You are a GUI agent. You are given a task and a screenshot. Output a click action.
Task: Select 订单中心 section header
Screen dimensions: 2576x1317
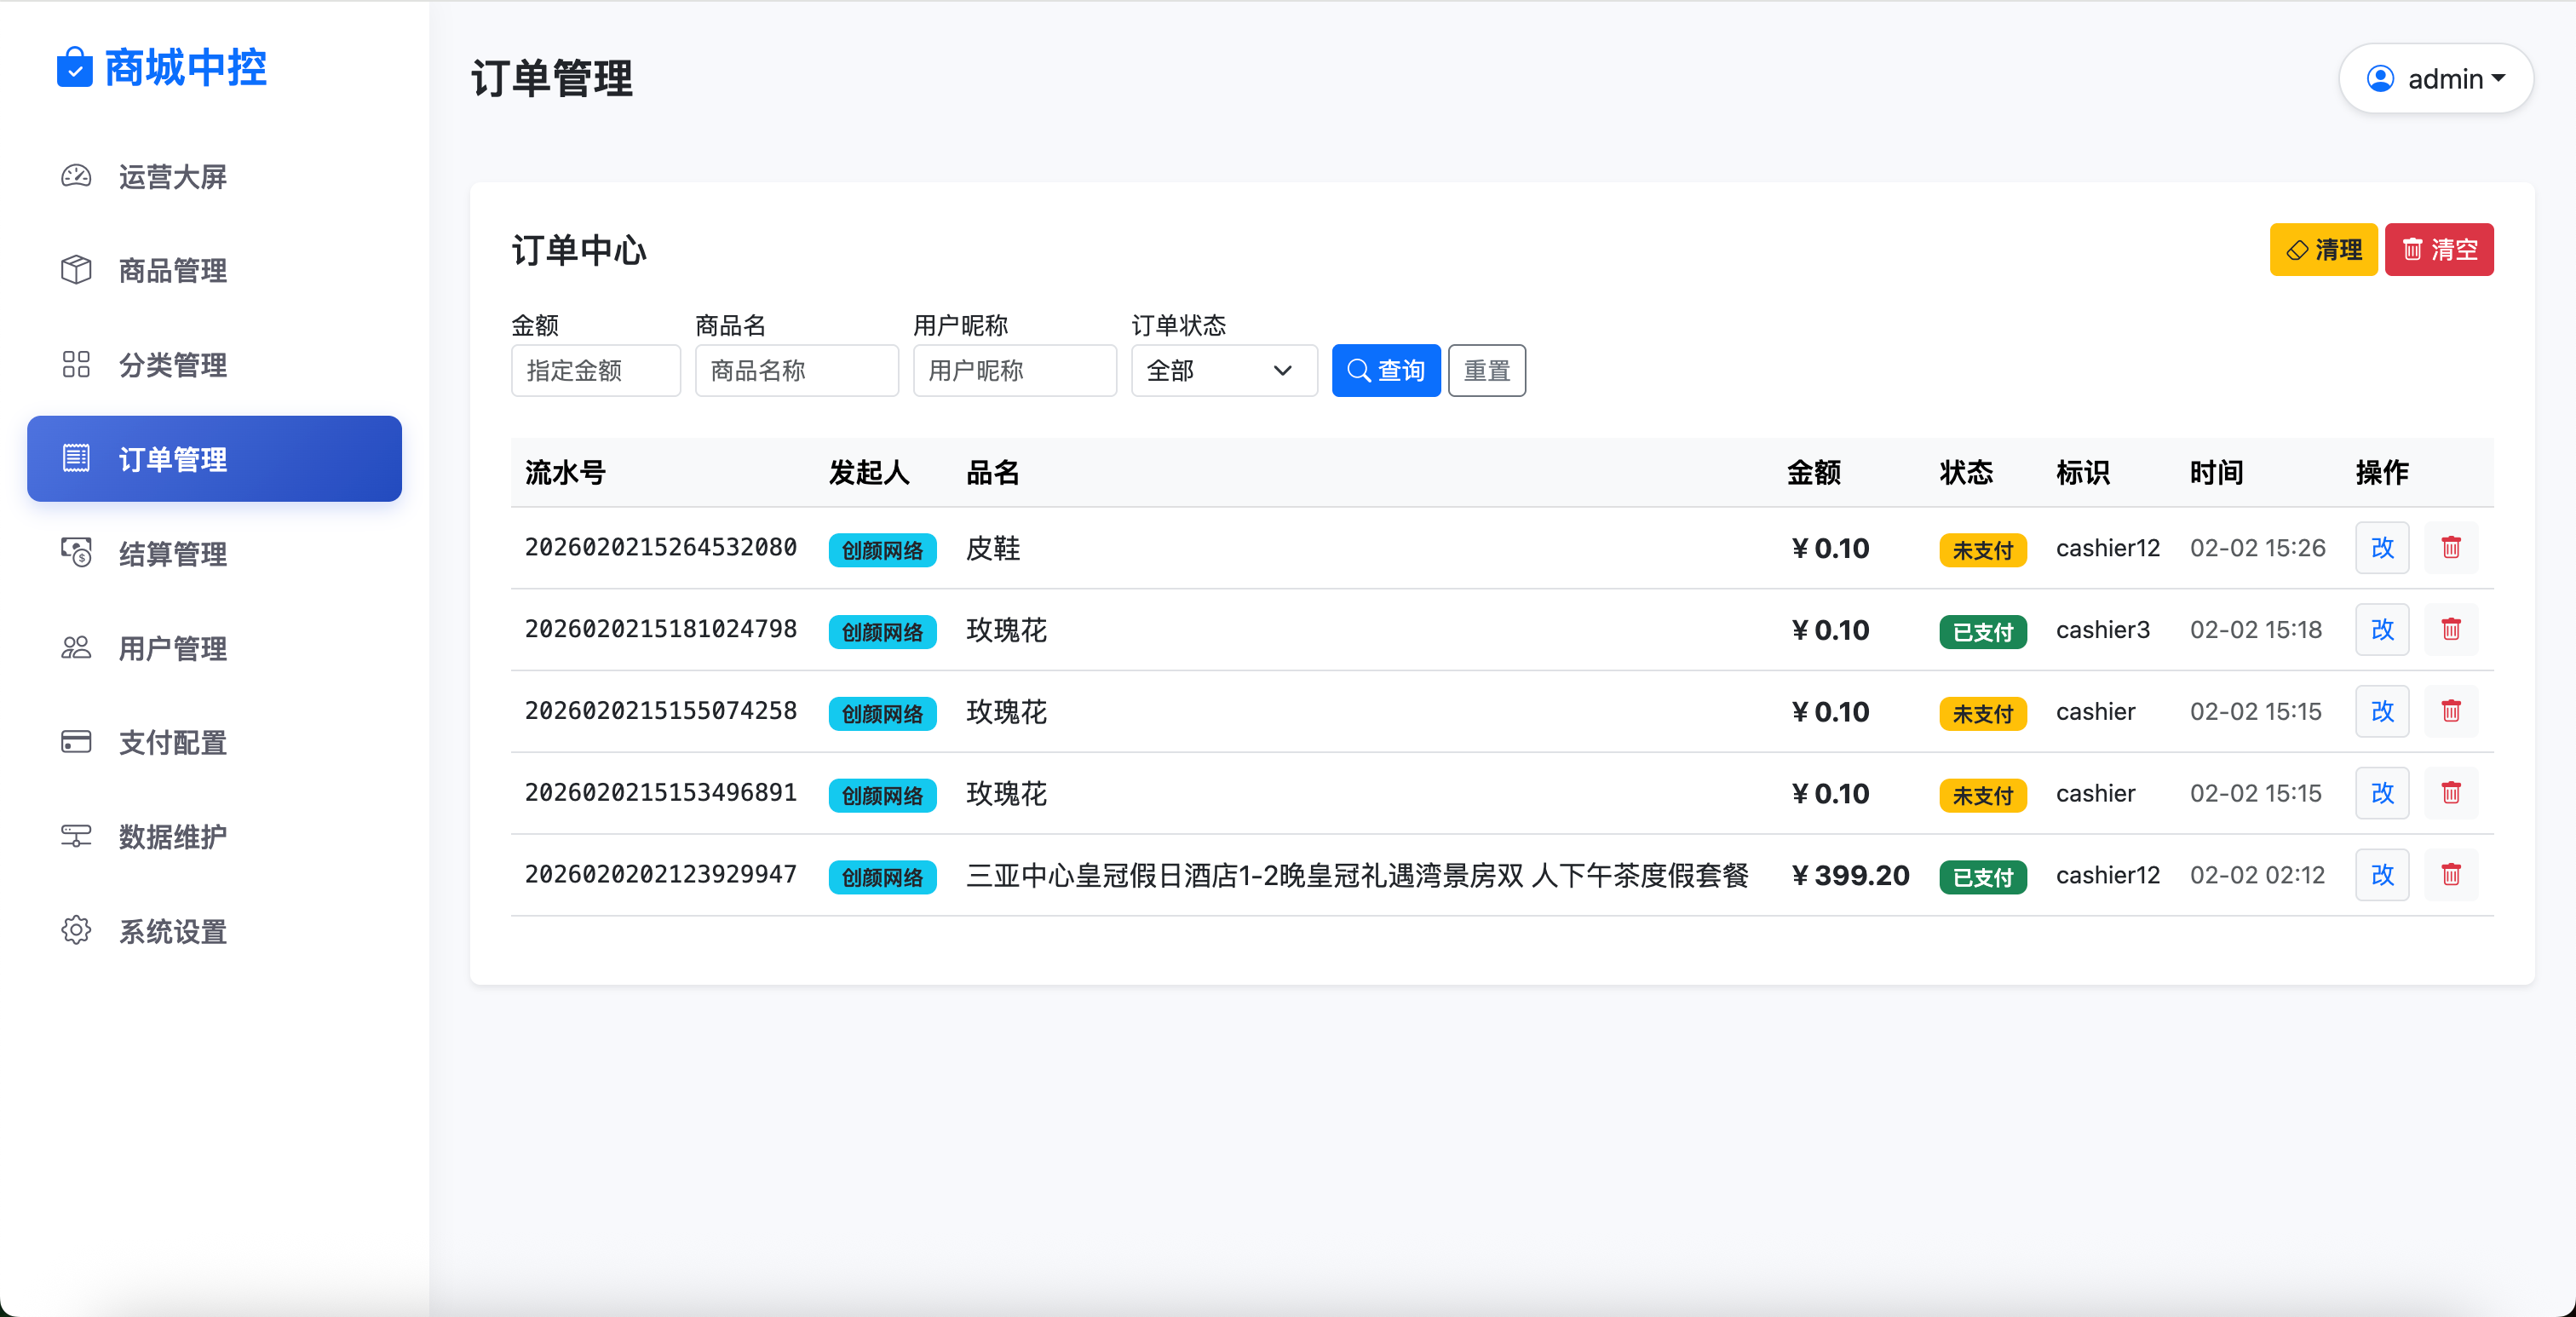pyautogui.click(x=578, y=250)
